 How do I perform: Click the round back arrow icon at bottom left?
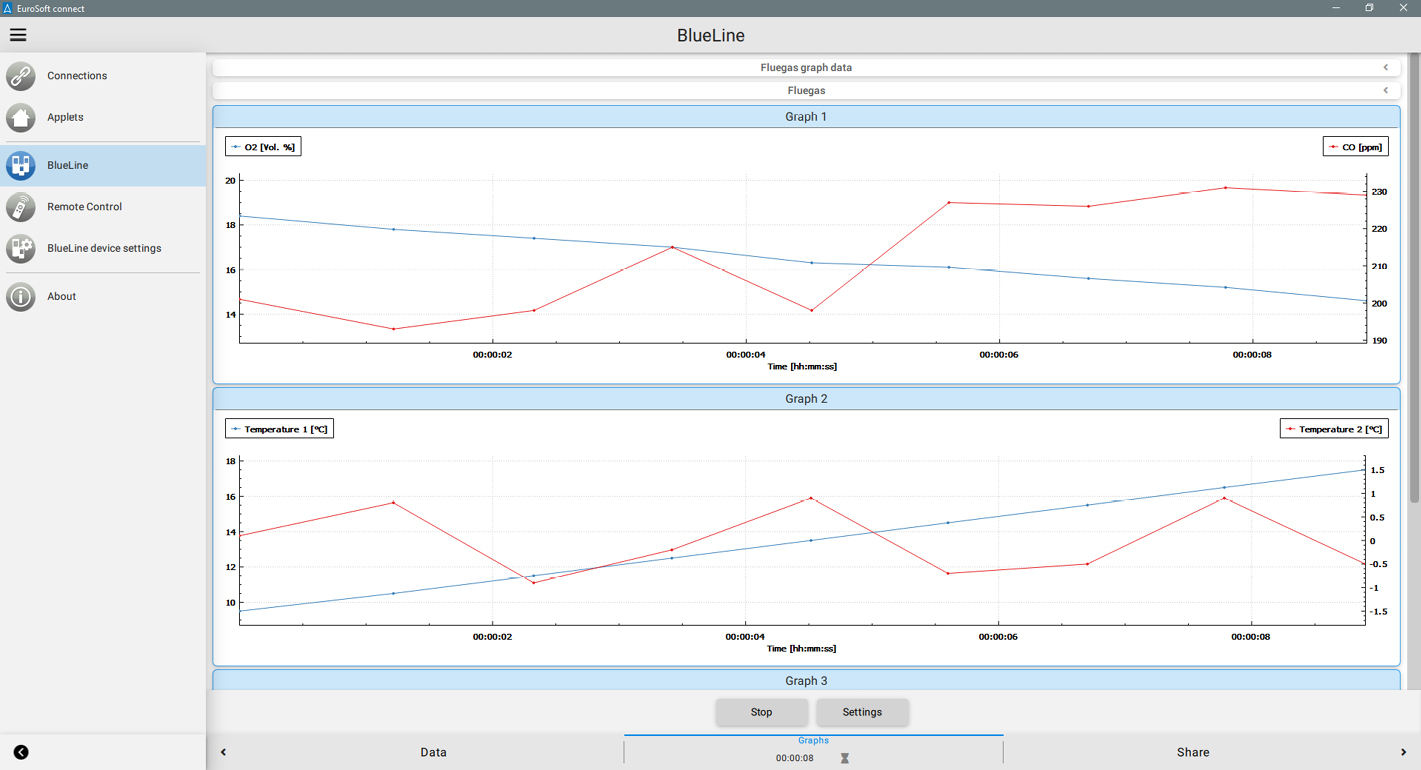point(21,752)
